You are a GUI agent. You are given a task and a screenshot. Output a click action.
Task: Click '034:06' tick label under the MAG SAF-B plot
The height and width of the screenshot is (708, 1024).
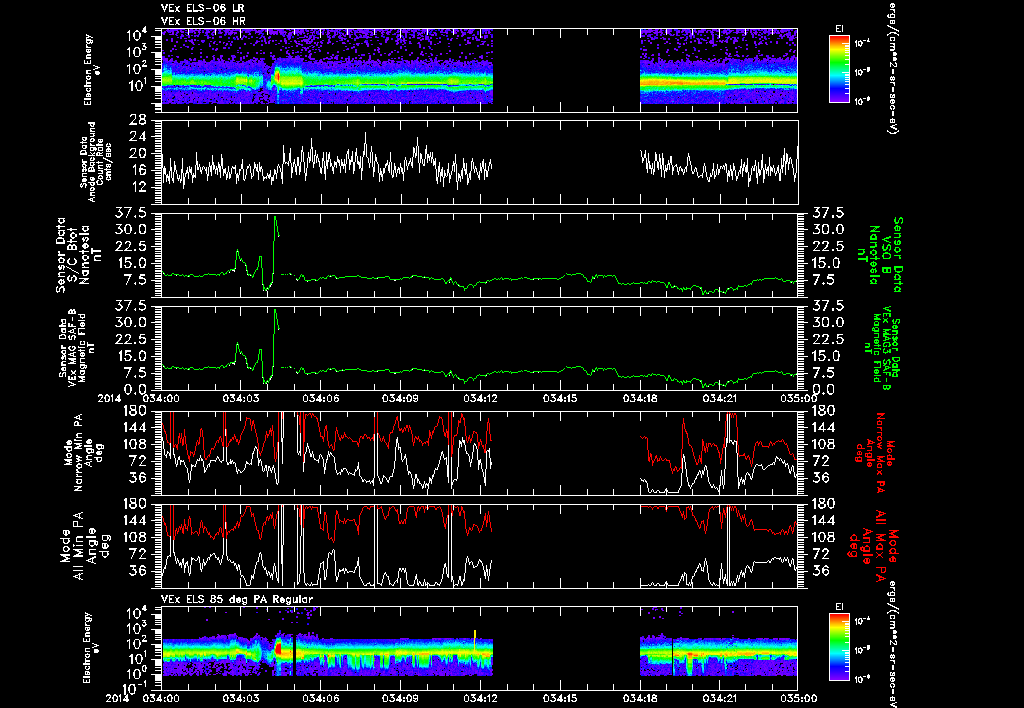click(321, 398)
